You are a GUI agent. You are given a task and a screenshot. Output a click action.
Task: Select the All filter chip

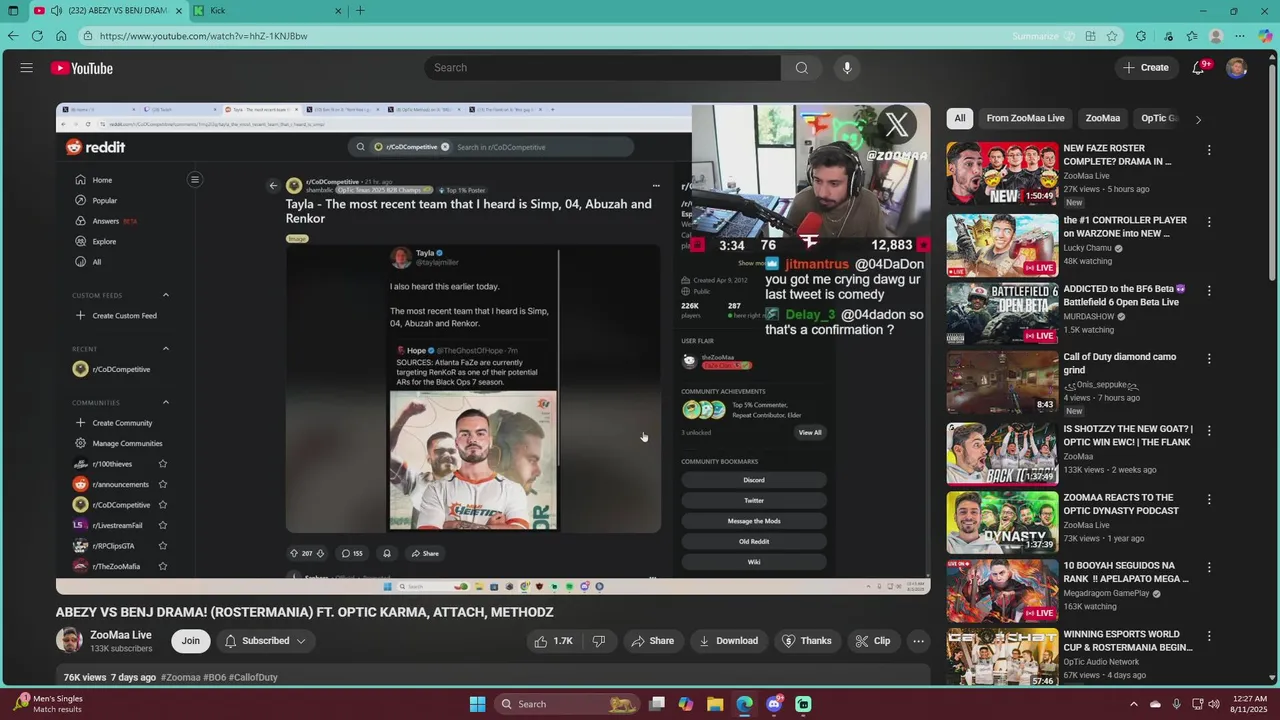point(960,118)
